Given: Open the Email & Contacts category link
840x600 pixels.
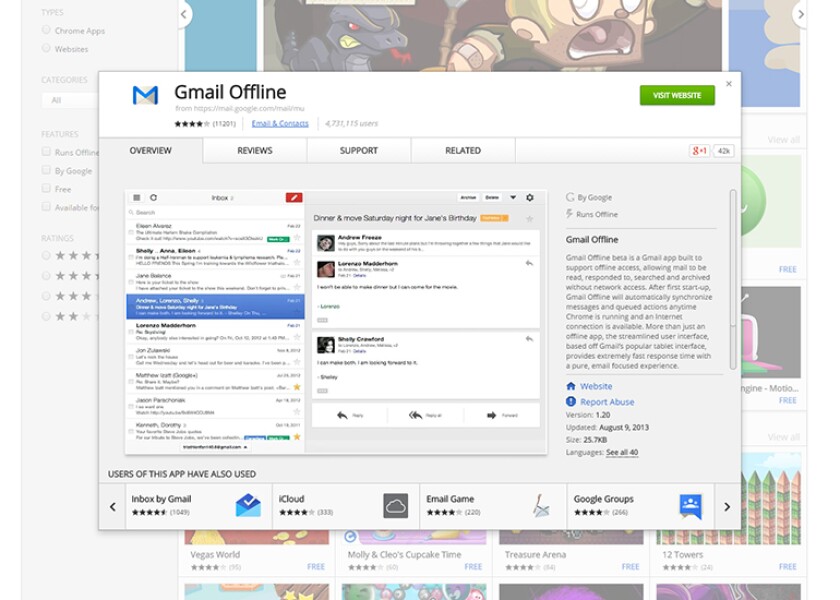Looking at the screenshot, I should (280, 124).
